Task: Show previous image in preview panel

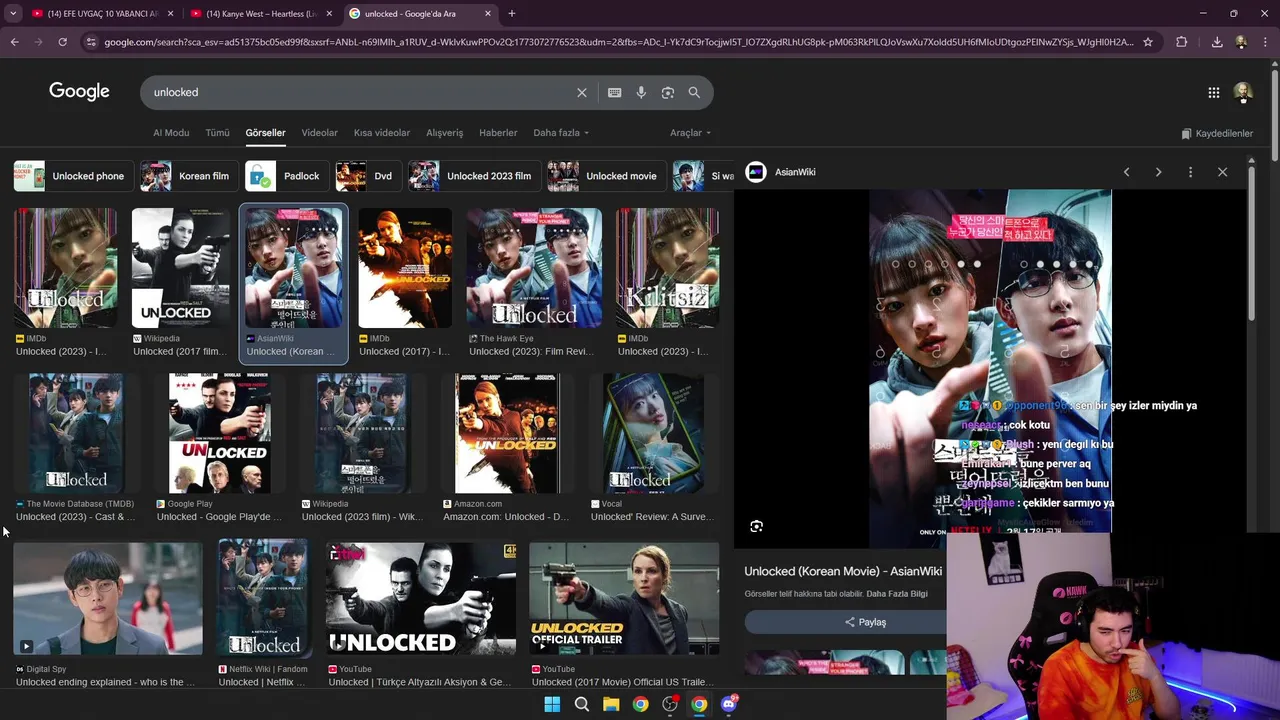Action: (1126, 172)
